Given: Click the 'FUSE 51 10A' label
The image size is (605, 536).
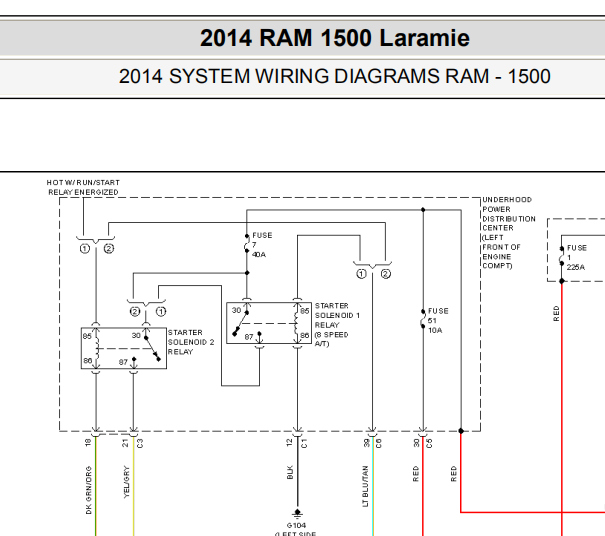Looking at the screenshot, I should click(x=438, y=321).
